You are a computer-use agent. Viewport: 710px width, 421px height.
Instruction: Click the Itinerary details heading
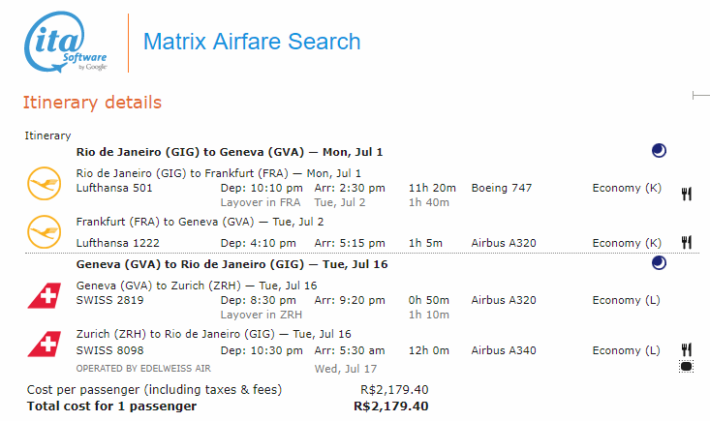[x=92, y=103]
